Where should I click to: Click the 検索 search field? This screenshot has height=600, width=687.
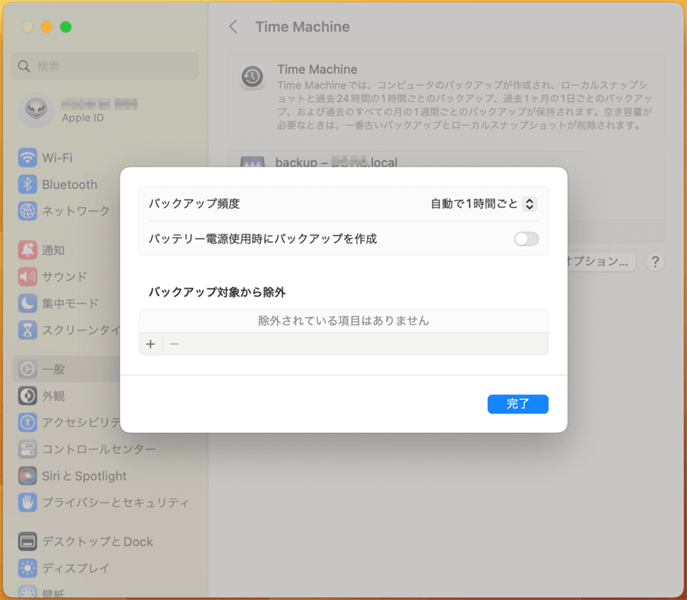105,66
